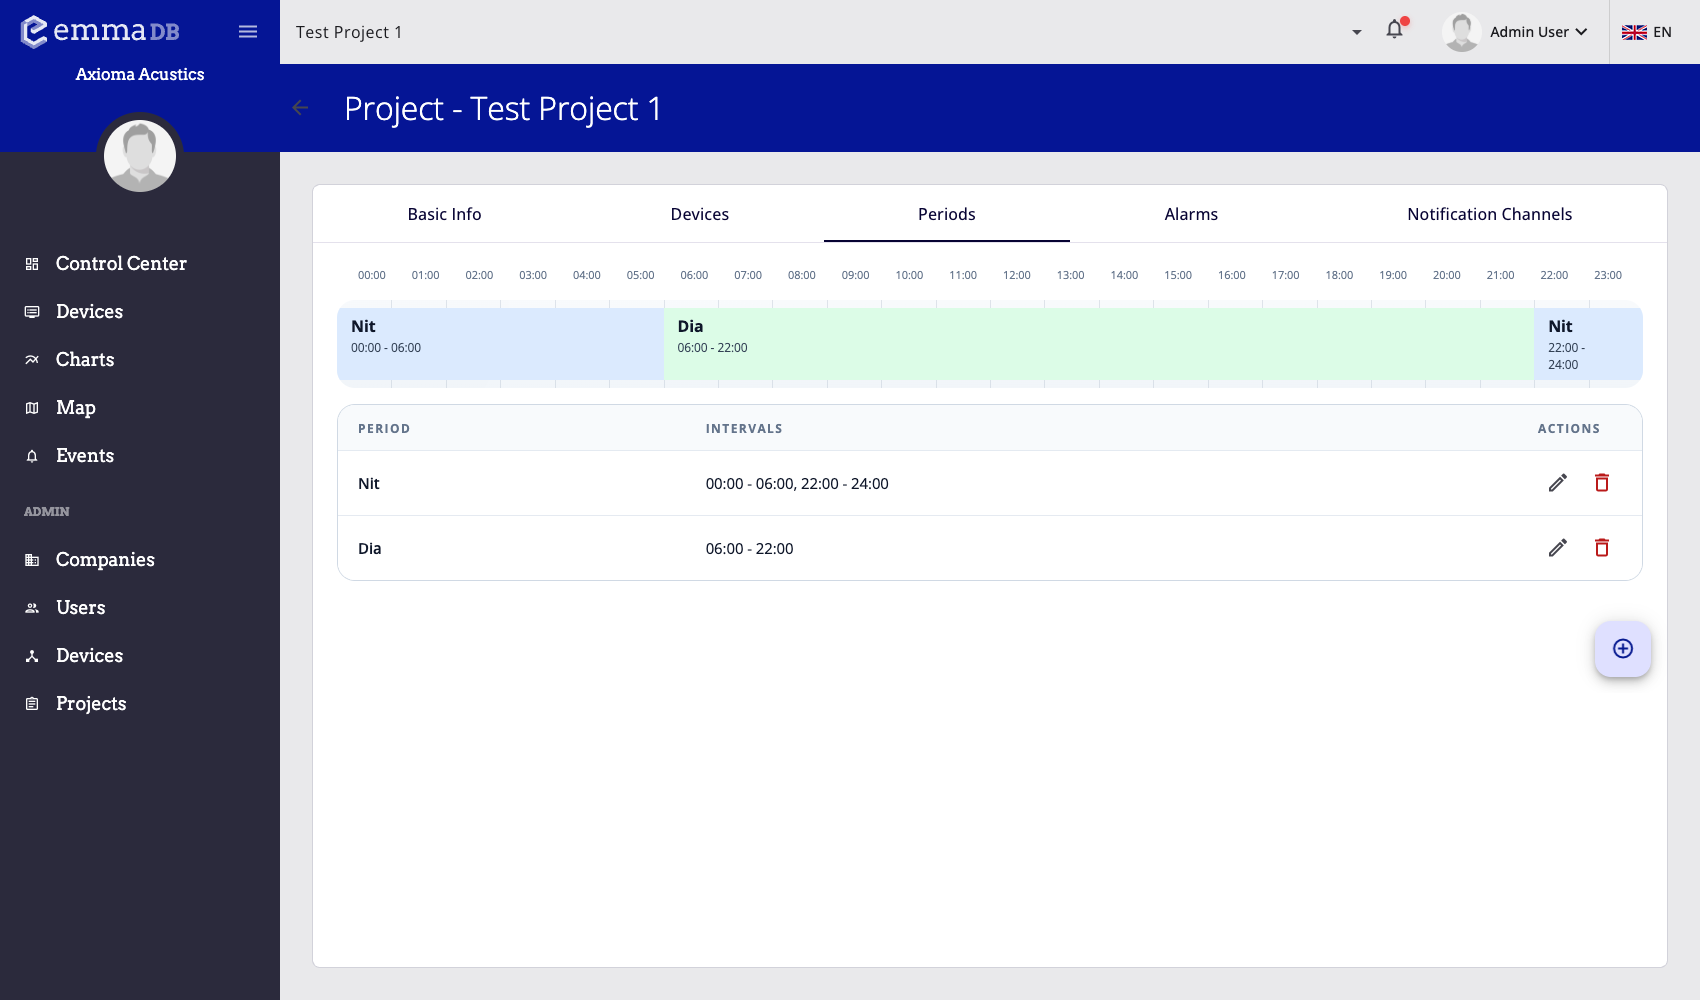Switch to the Notification Channels tab

(x=1489, y=214)
